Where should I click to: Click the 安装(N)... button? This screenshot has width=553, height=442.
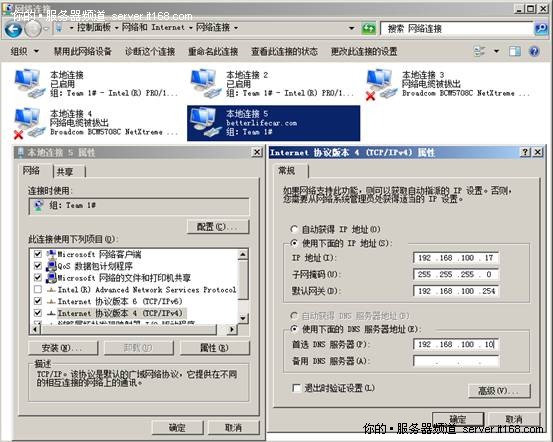point(63,348)
